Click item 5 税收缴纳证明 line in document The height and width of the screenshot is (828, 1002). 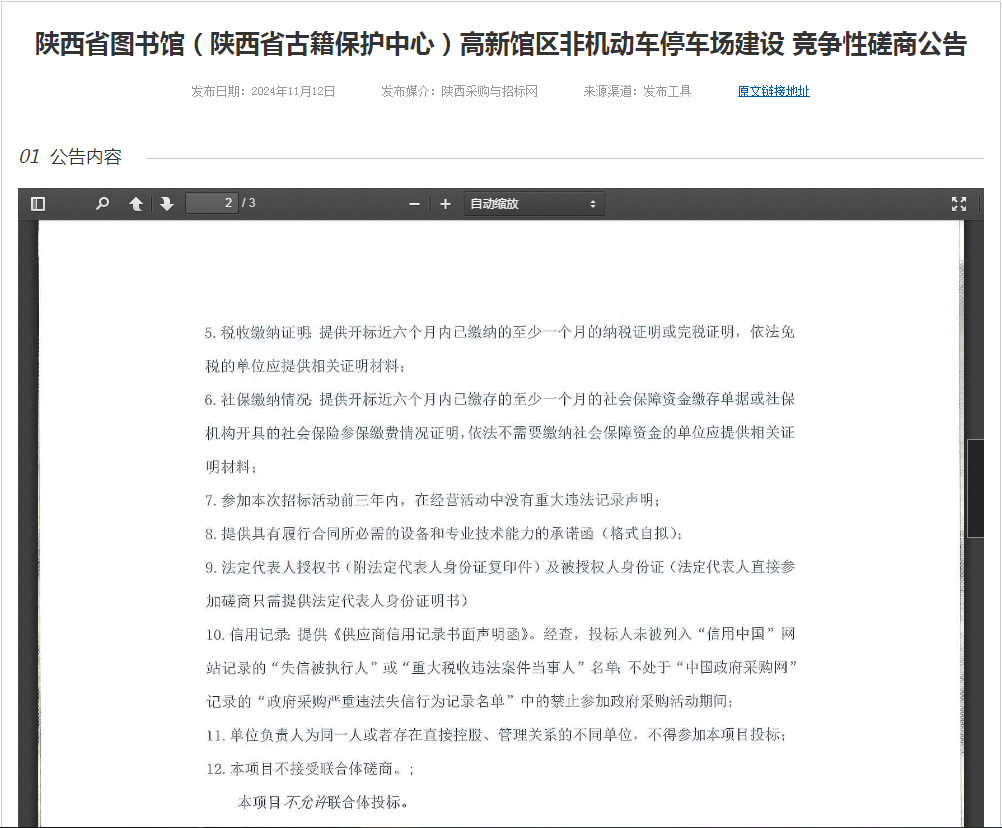point(499,332)
